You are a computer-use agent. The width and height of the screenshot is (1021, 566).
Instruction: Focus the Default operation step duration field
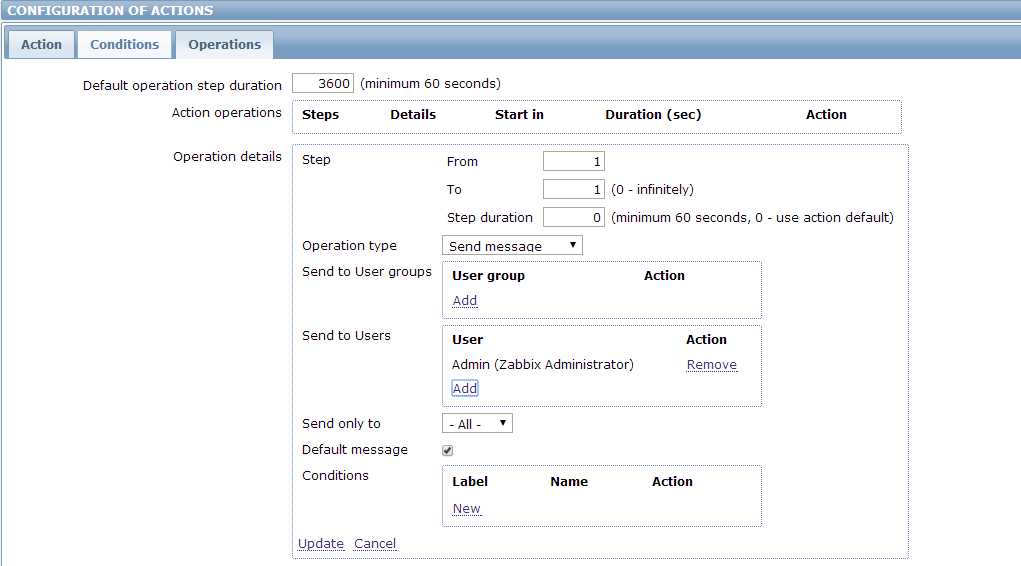pyautogui.click(x=323, y=83)
